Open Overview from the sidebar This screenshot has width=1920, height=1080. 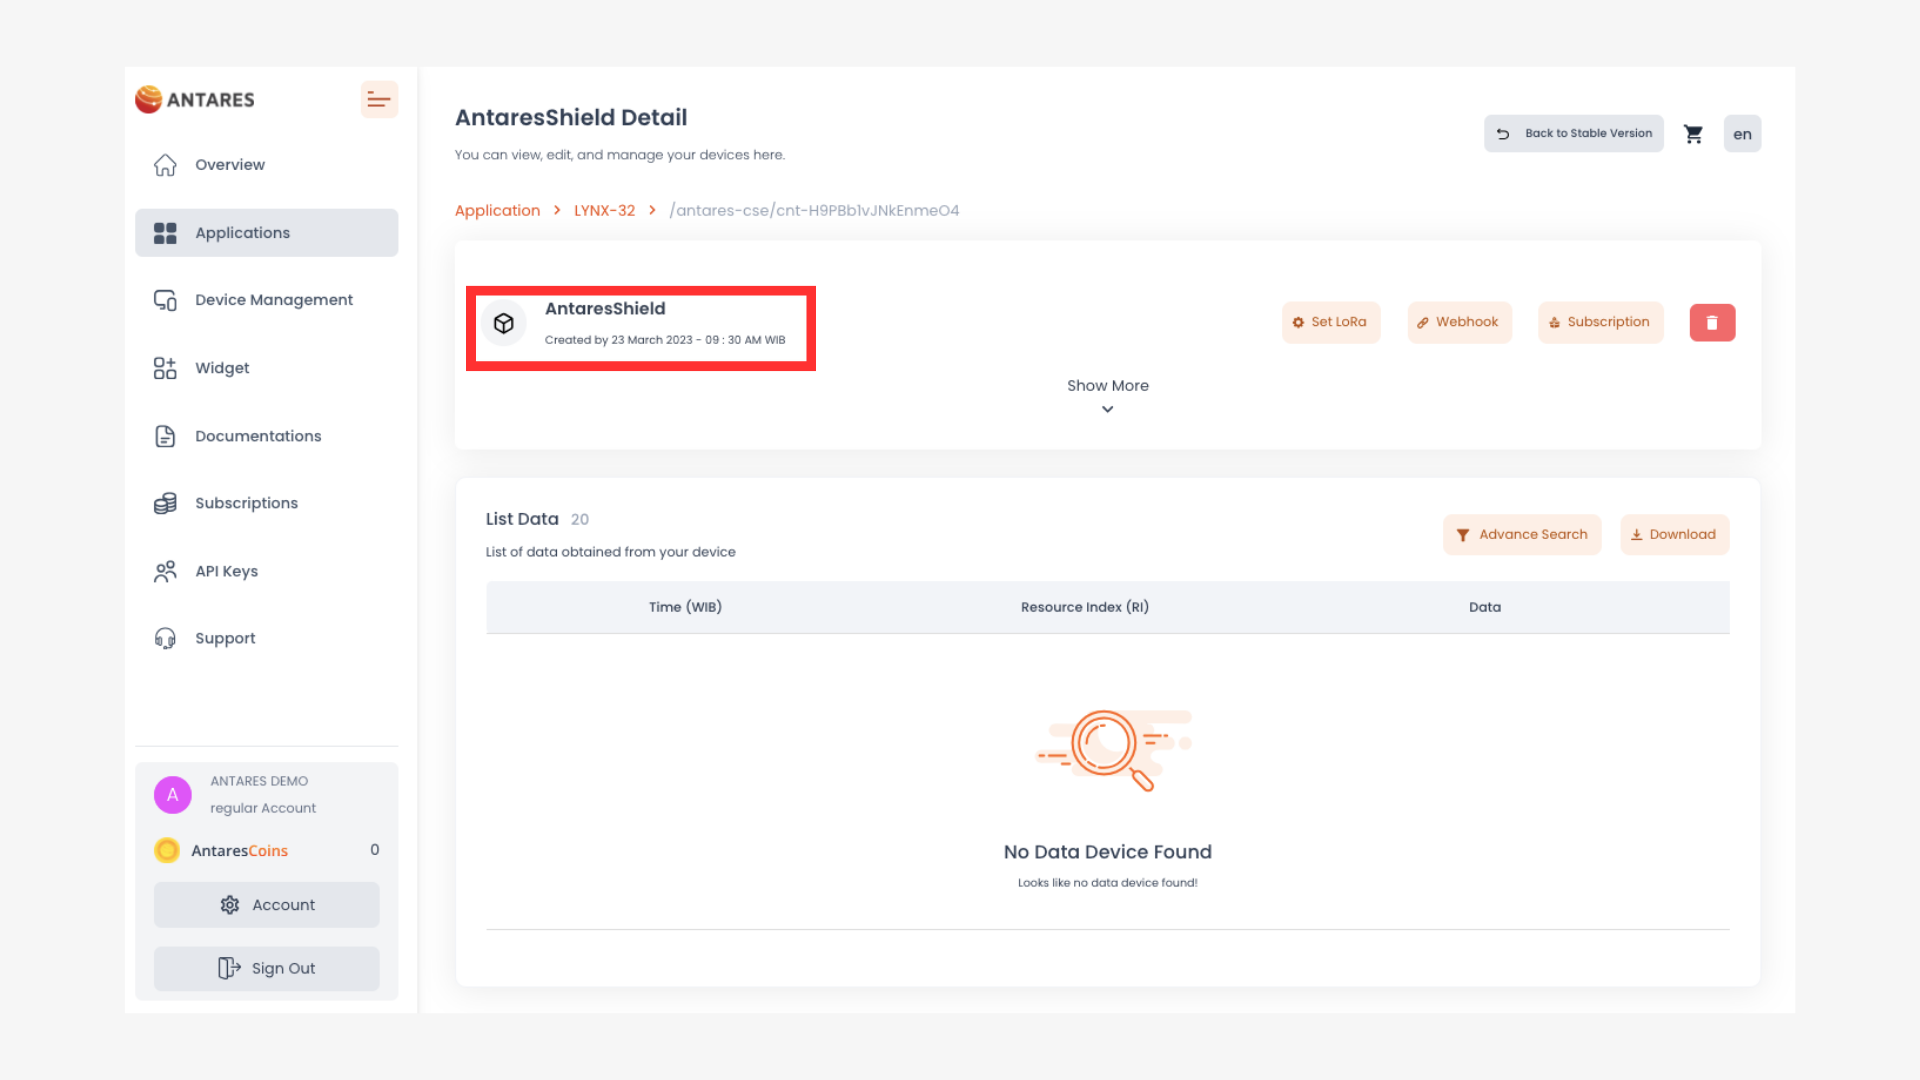point(229,165)
